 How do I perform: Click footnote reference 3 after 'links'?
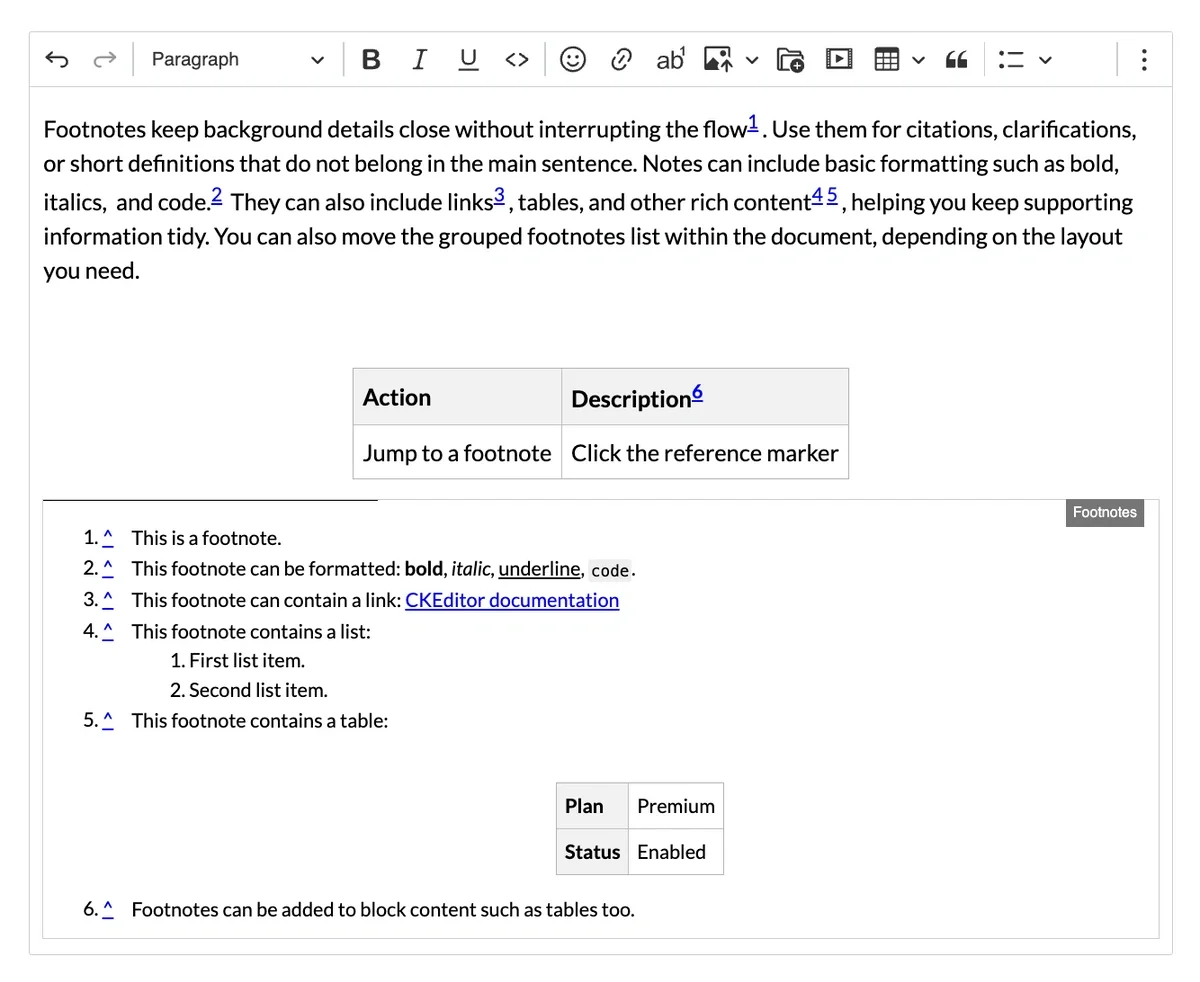(x=499, y=196)
